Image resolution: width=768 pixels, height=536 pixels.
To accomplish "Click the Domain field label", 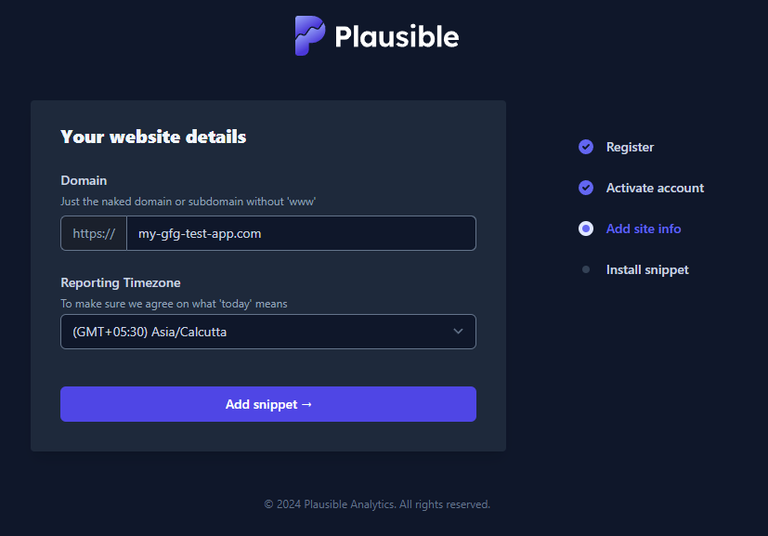I will (83, 181).
